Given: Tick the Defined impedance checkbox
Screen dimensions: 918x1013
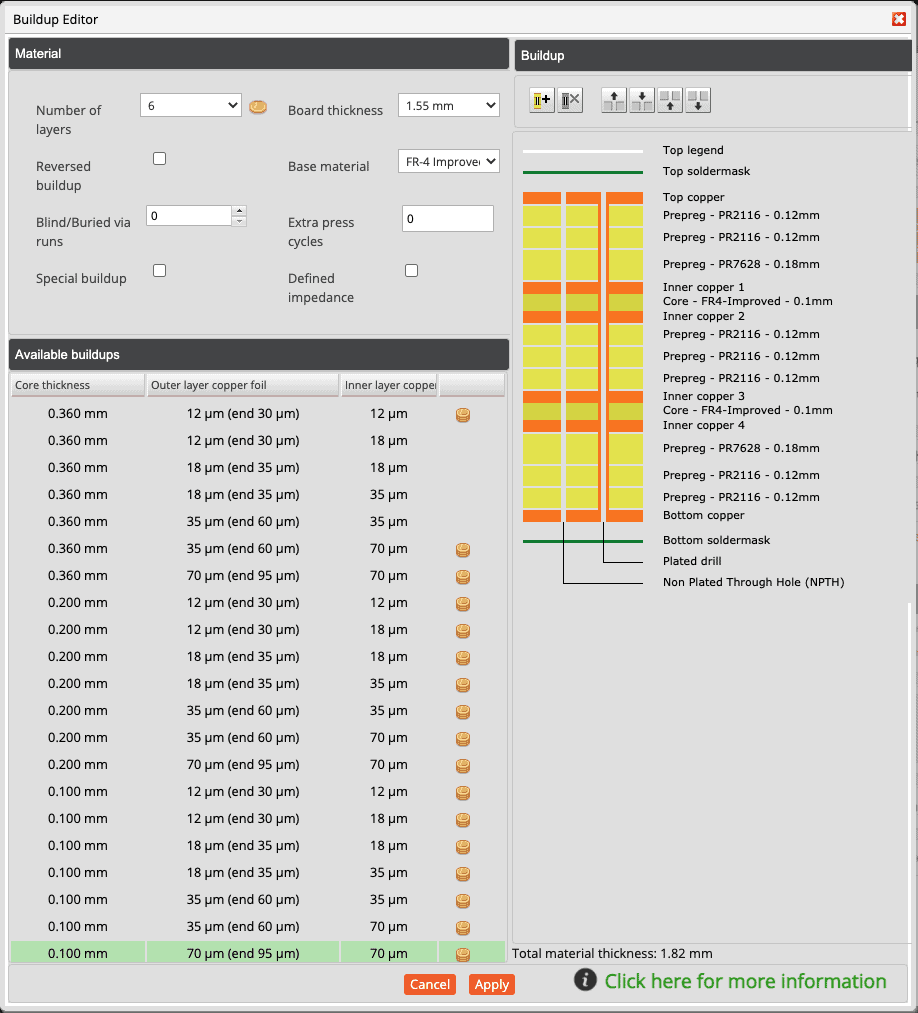Looking at the screenshot, I should pyautogui.click(x=412, y=270).
